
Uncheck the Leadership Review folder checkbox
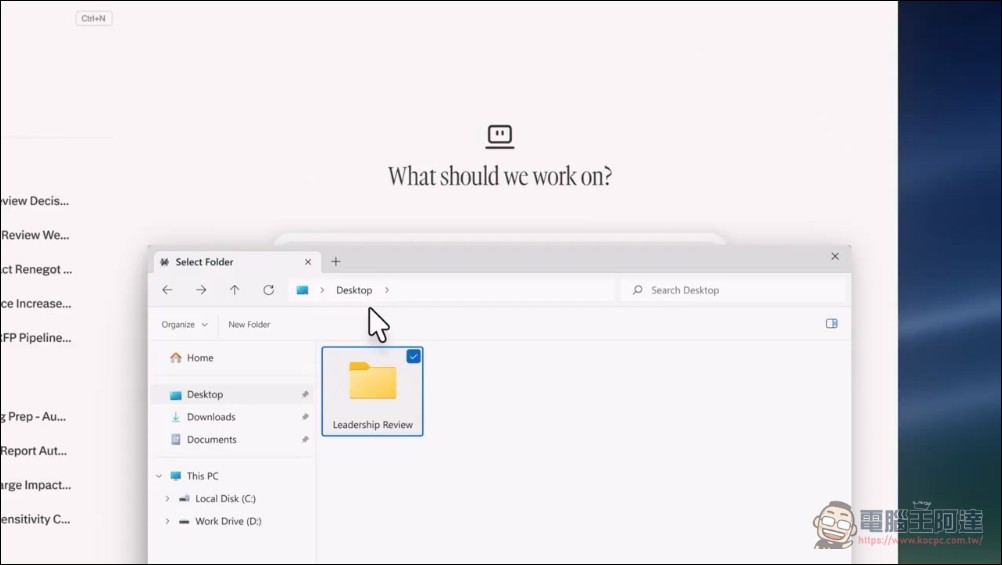pos(413,357)
